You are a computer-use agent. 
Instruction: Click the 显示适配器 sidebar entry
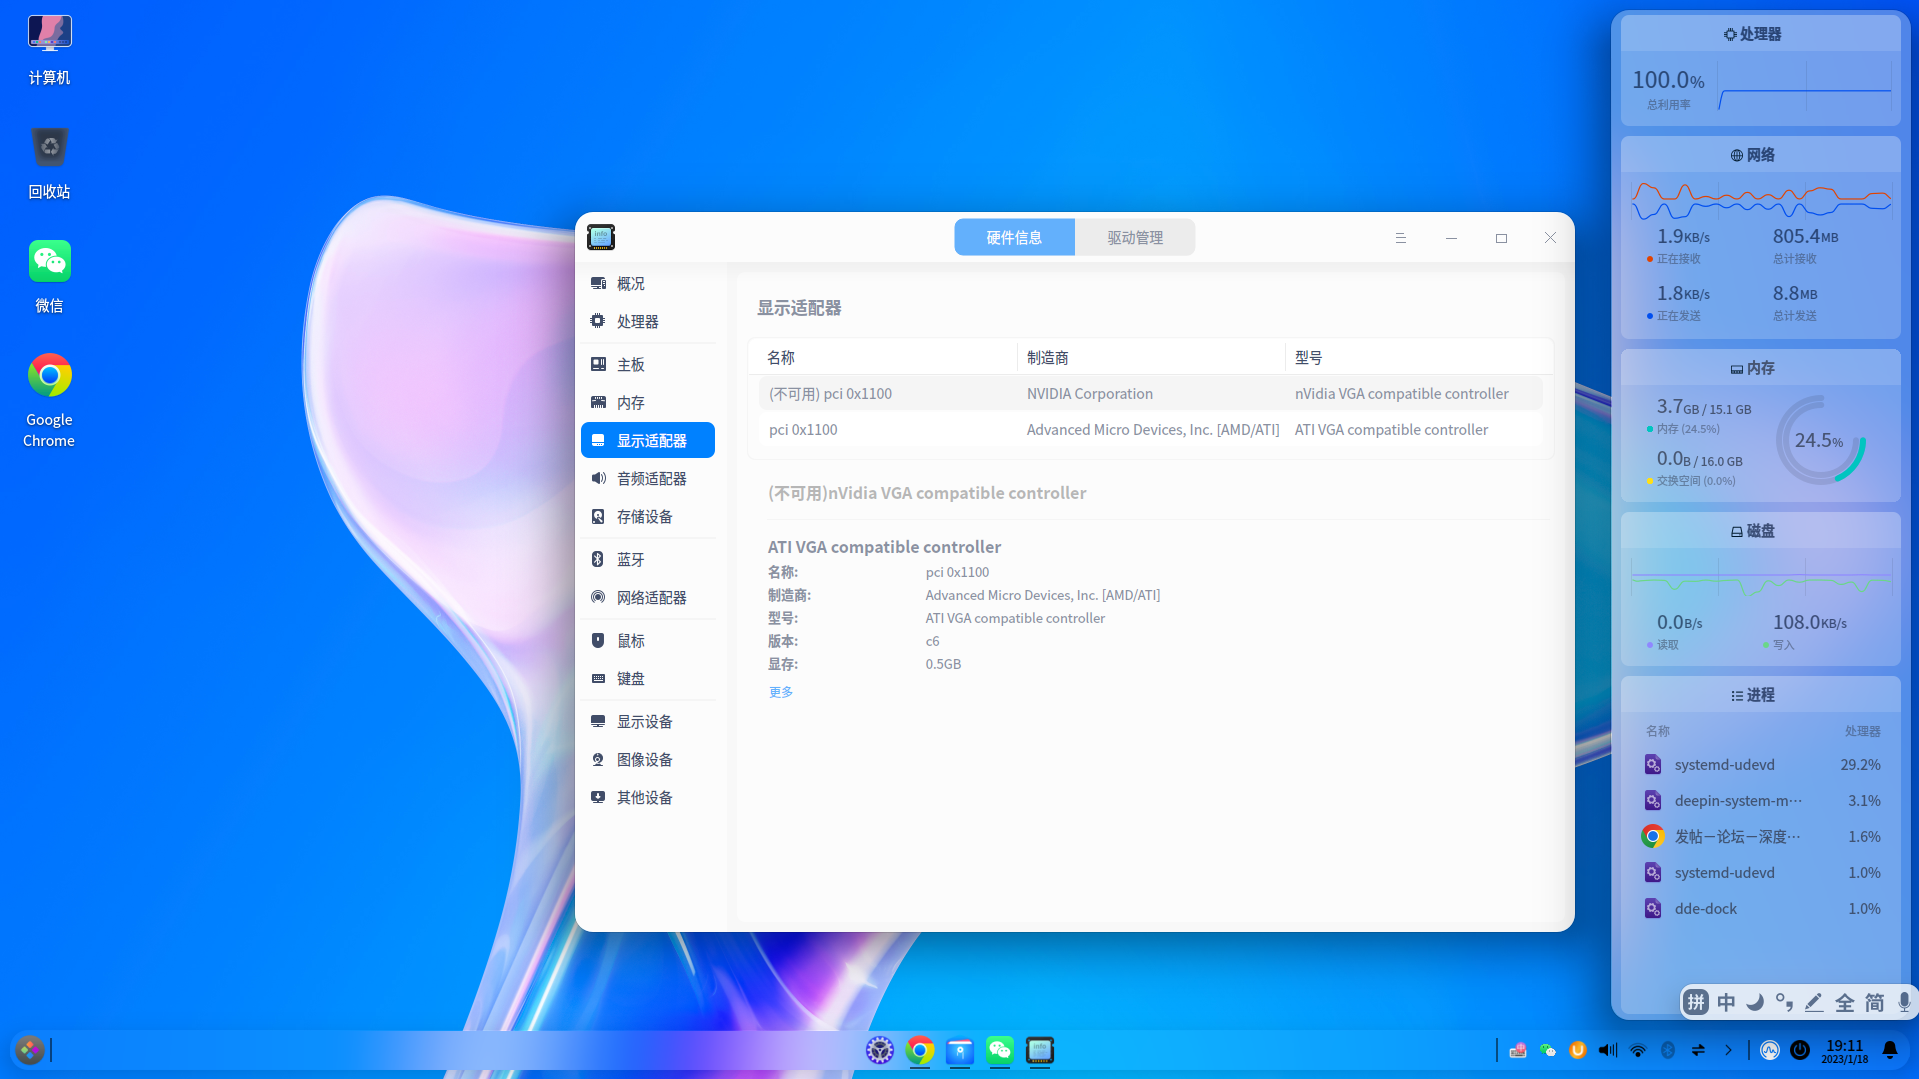648,440
